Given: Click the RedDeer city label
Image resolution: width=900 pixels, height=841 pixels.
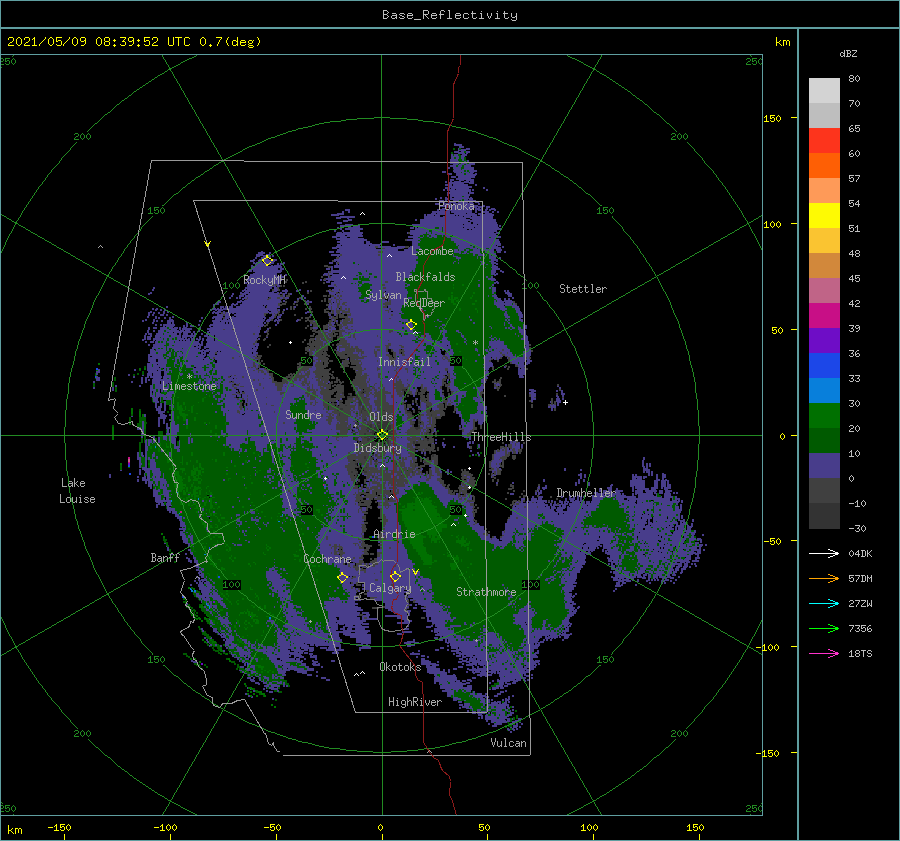Looking at the screenshot, I should click(424, 303).
